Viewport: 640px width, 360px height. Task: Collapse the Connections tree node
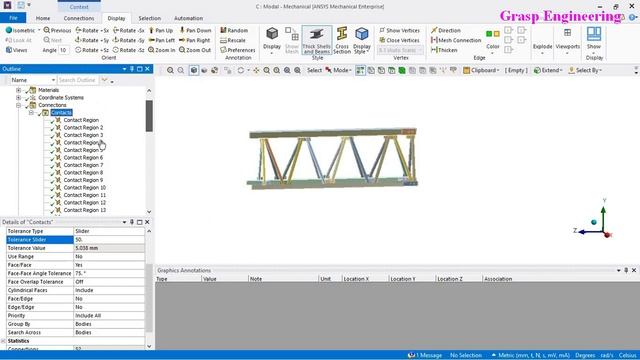coord(18,105)
